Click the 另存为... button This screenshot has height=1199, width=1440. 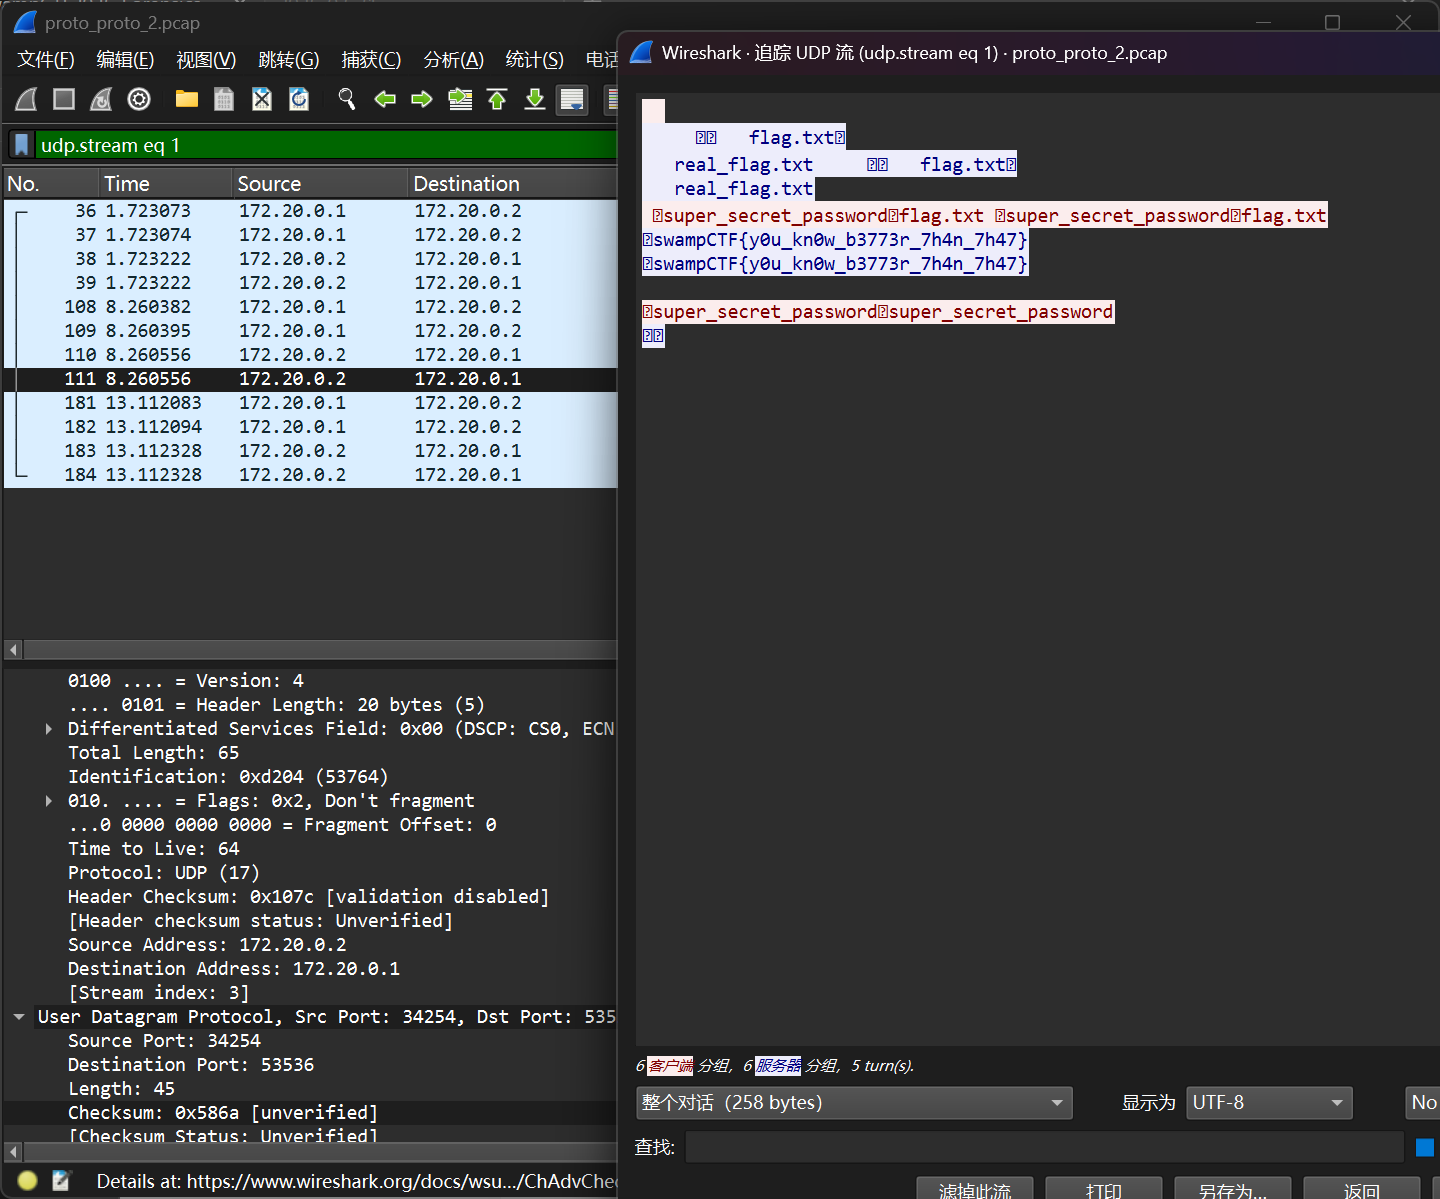coord(1233,1189)
